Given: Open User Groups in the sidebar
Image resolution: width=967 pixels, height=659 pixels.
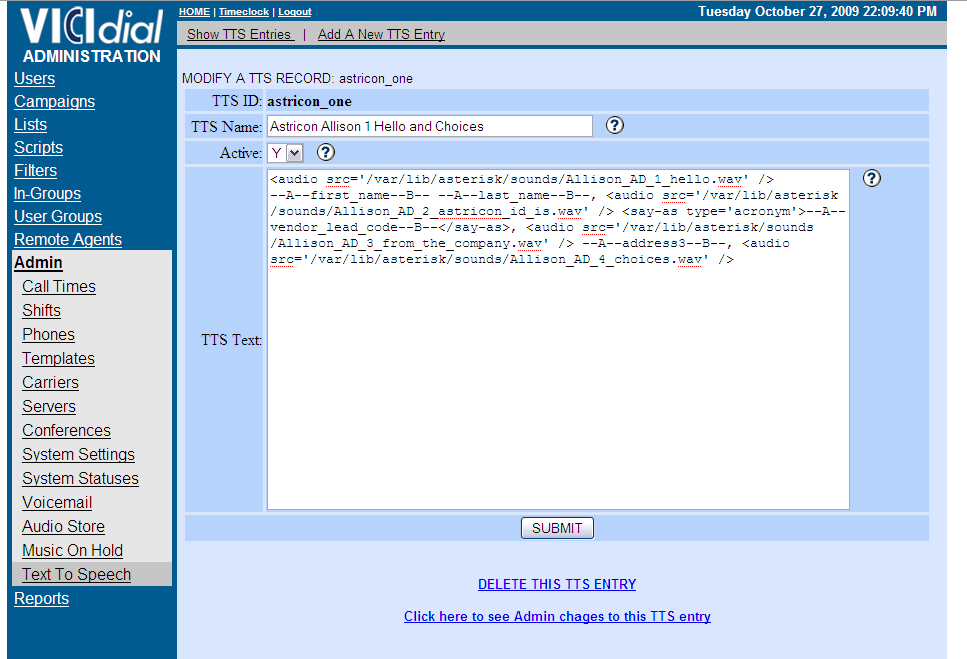Looking at the screenshot, I should tap(58, 216).
